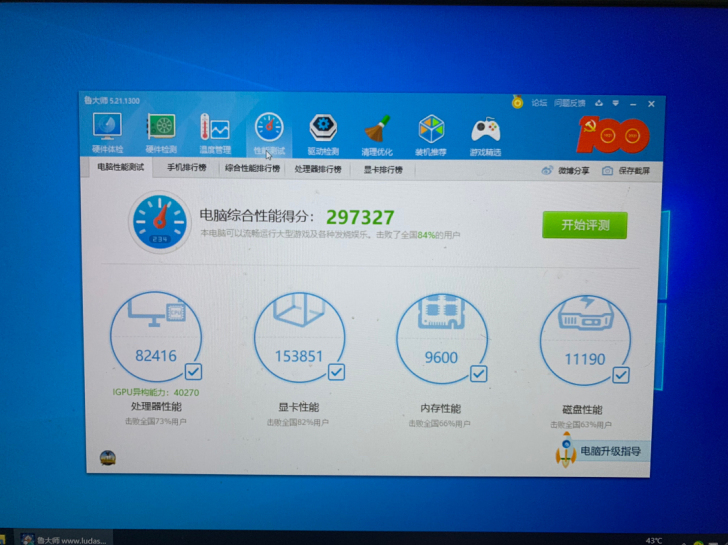Click the red 100 anniversary logo
This screenshot has height=545, width=728.
(x=613, y=135)
